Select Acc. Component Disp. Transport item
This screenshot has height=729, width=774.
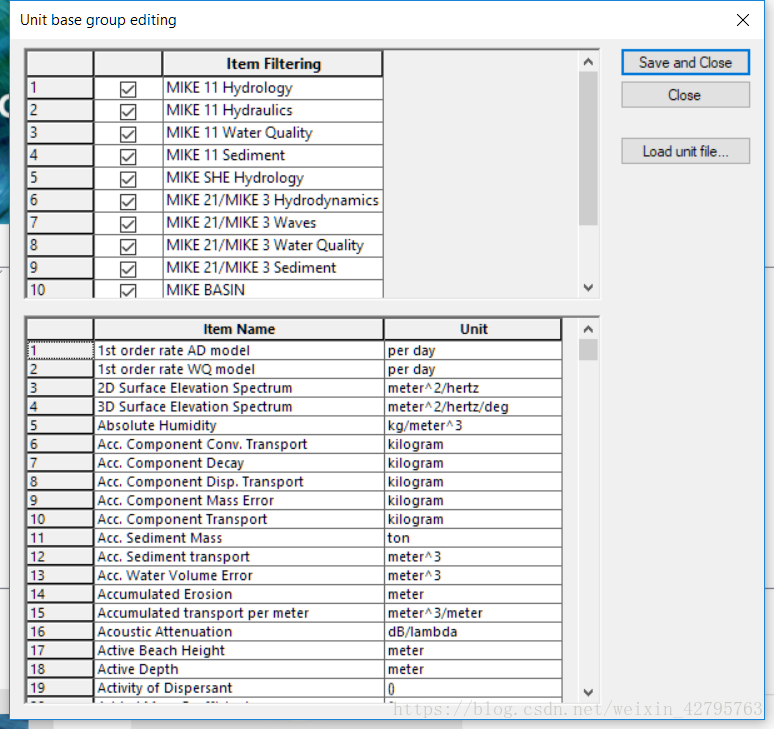(x=239, y=482)
